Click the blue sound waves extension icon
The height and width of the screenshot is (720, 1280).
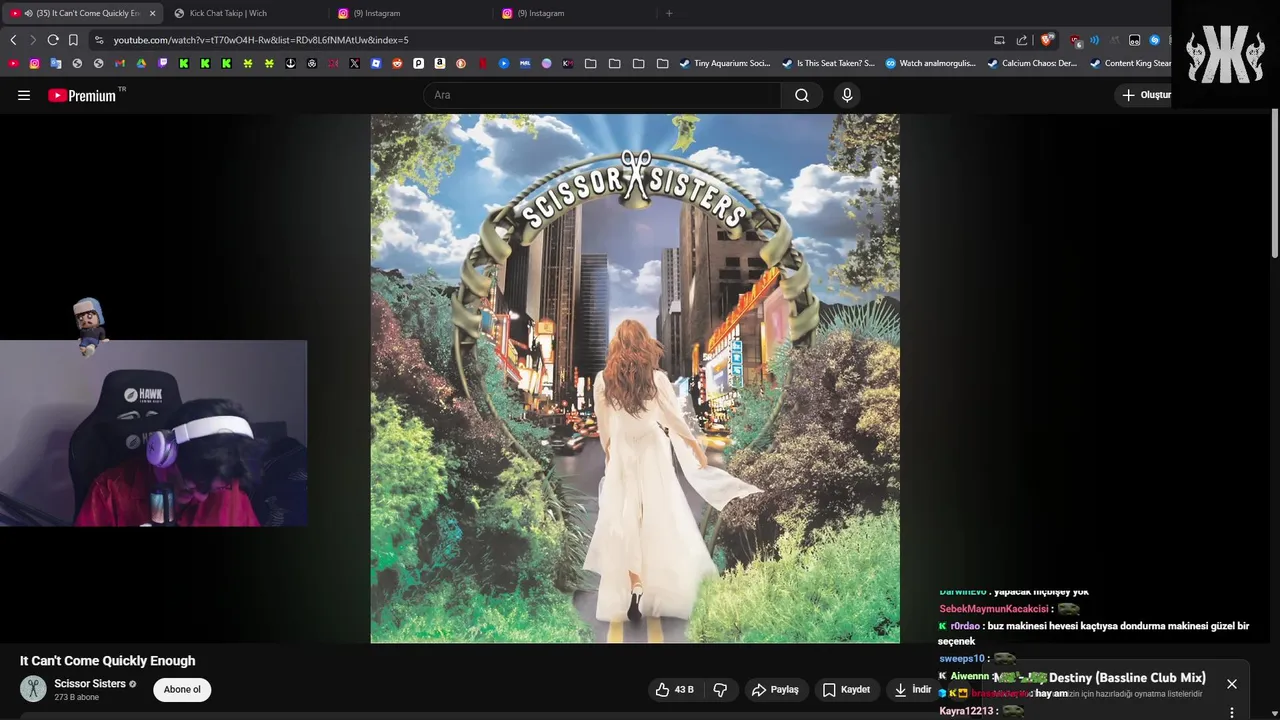(x=1094, y=40)
